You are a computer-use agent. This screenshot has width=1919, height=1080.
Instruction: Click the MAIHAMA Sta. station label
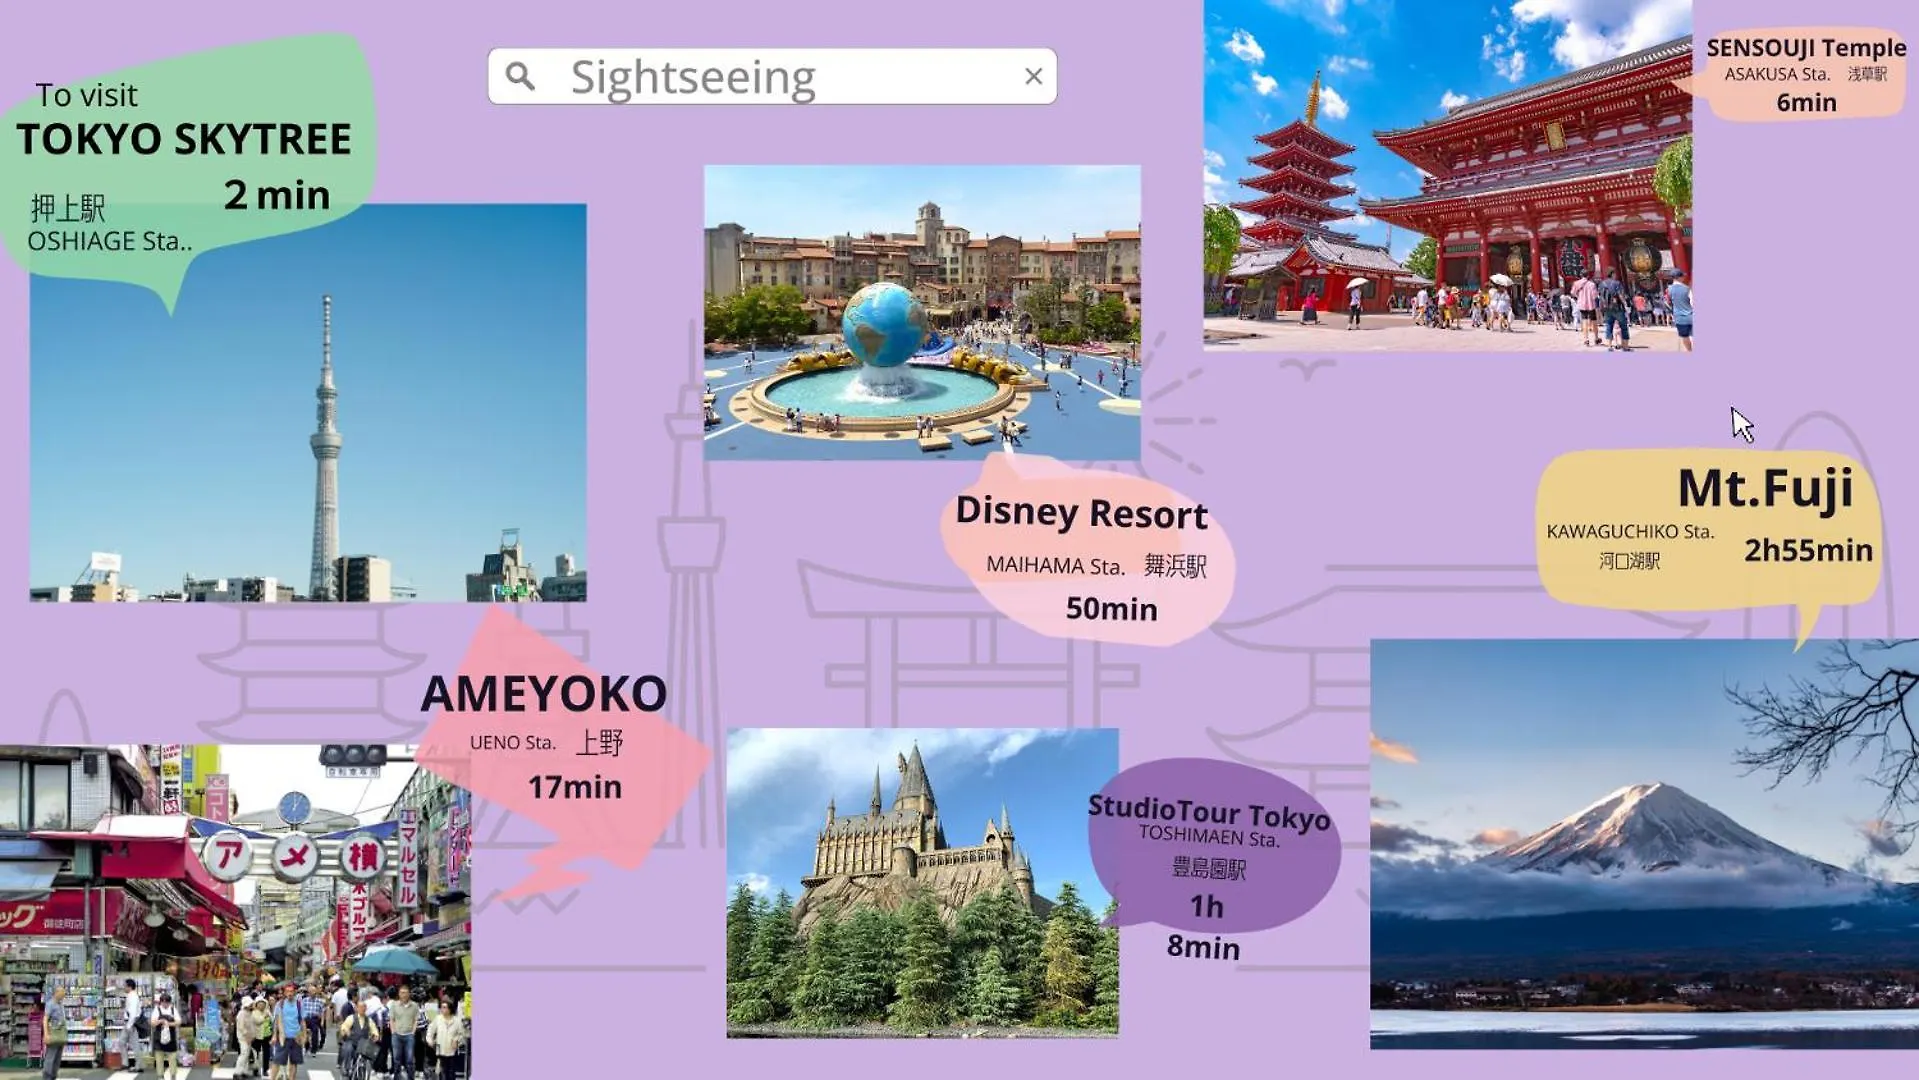[1054, 566]
